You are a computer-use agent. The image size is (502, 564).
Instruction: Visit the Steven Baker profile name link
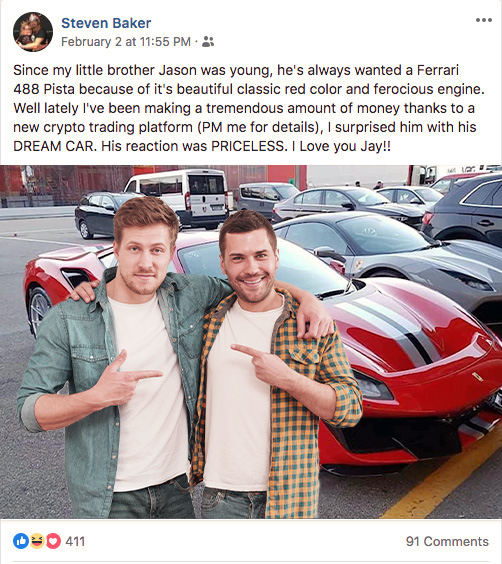[x=106, y=23]
